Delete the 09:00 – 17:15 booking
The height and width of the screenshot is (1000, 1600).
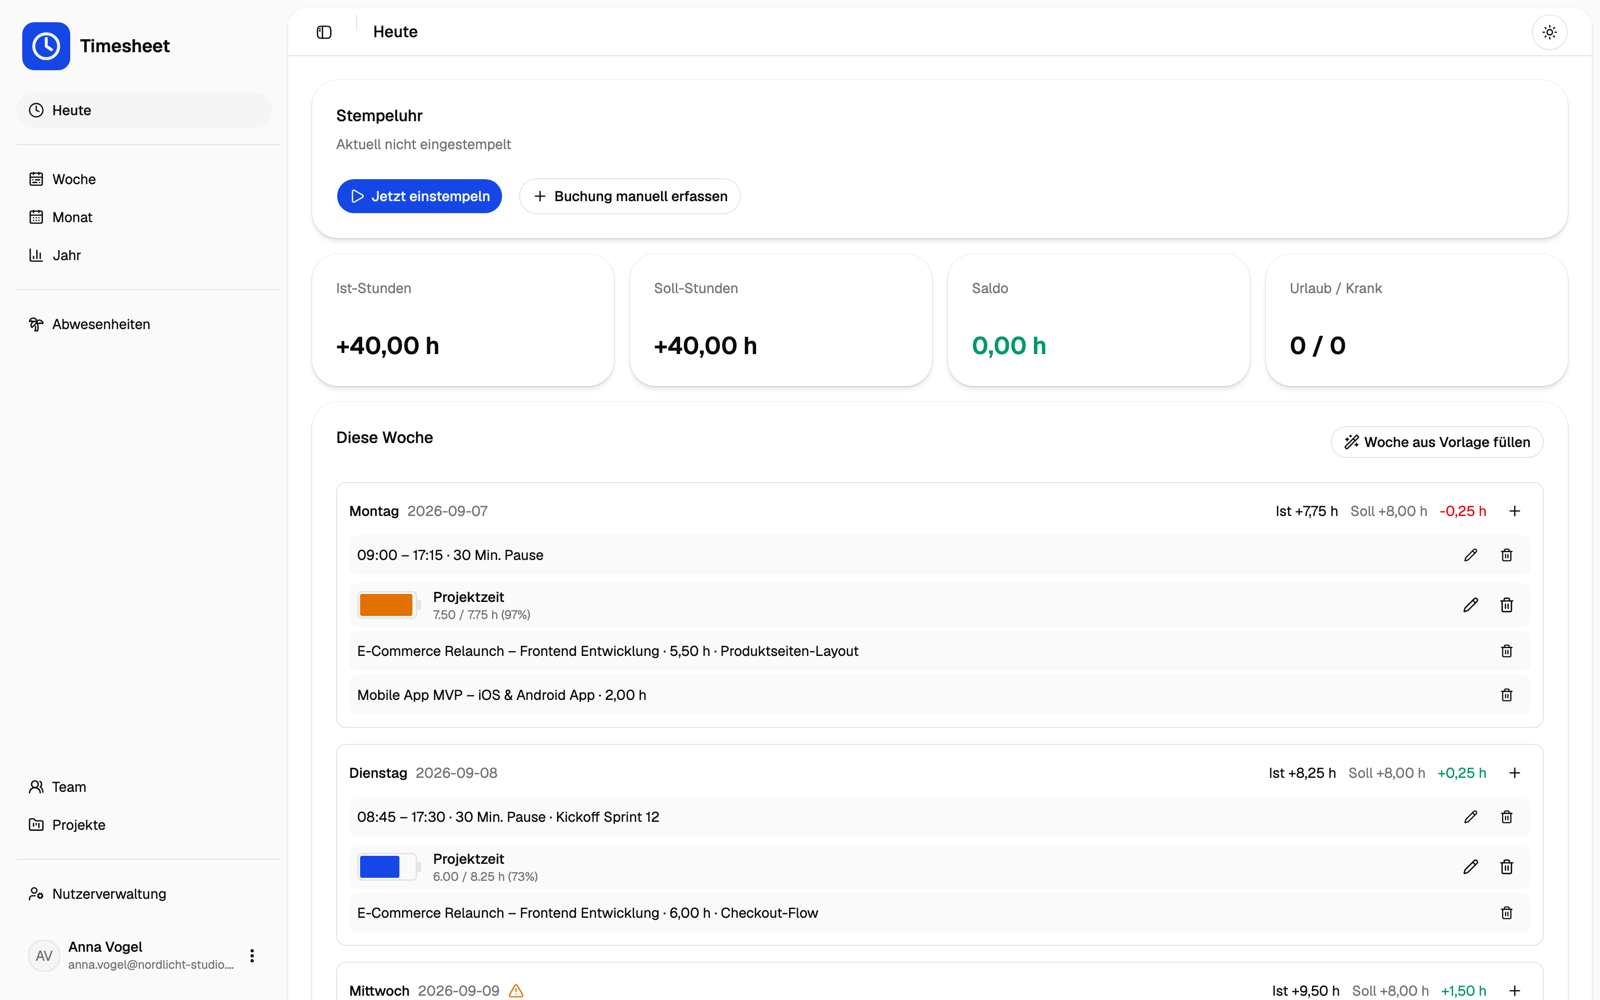1507,555
